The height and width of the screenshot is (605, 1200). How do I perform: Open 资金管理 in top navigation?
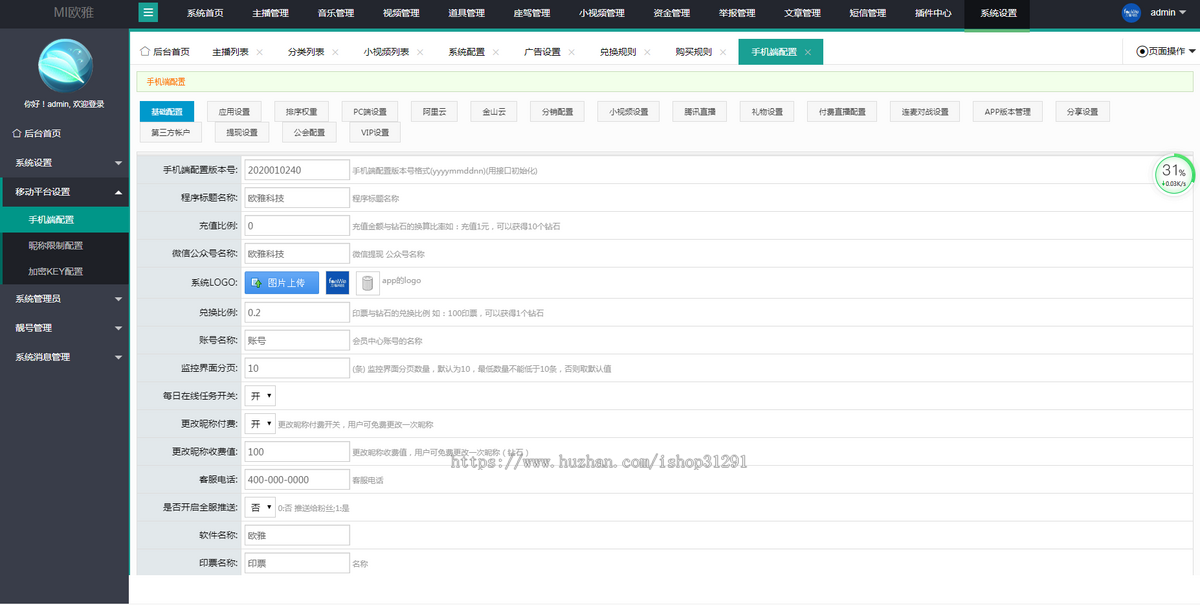tap(671, 13)
